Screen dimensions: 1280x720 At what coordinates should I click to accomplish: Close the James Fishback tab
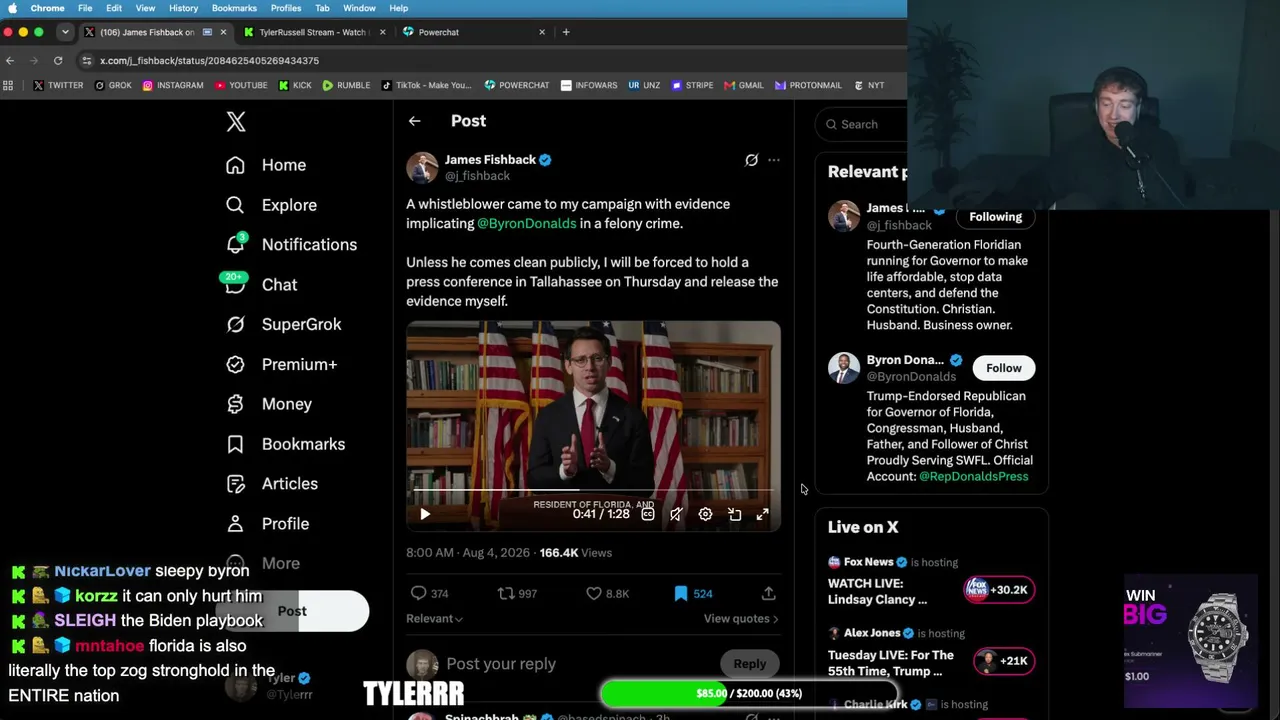223,32
